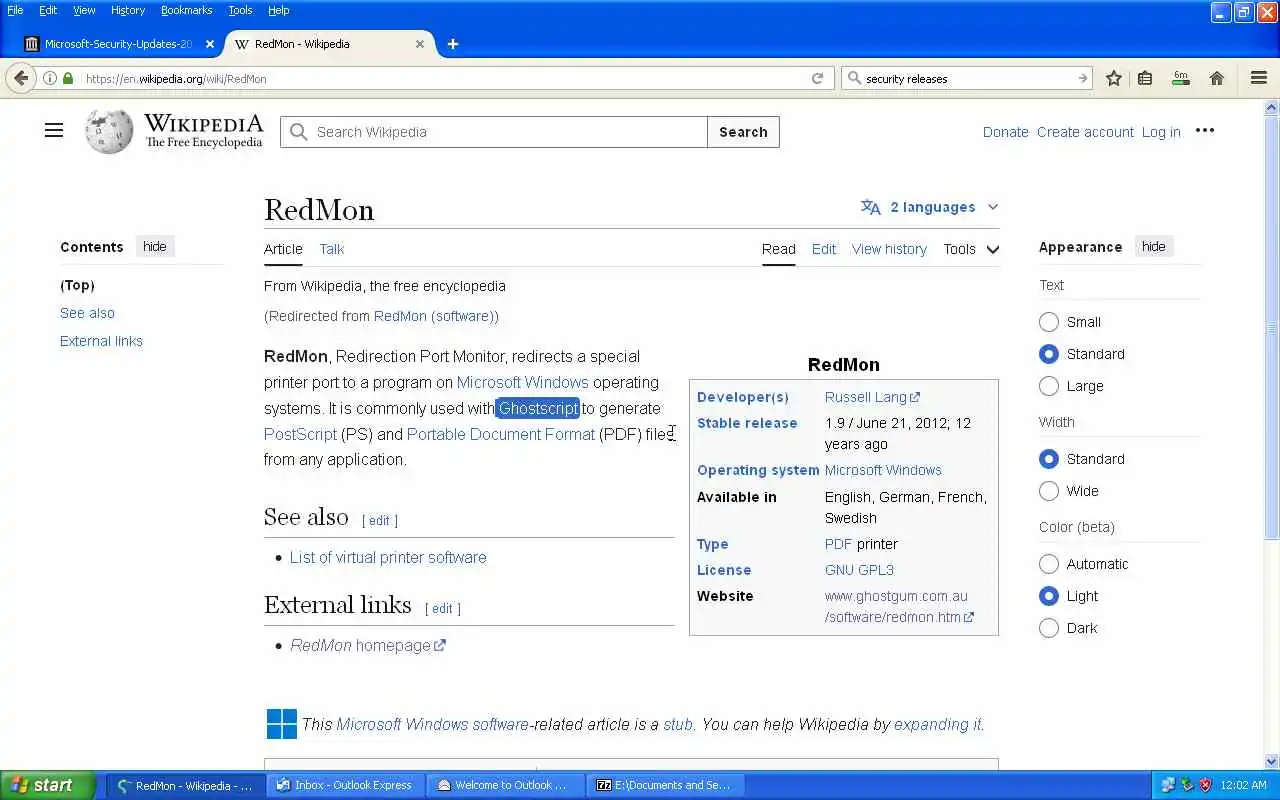The image size is (1280, 800).
Task: Click the Log in link
Action: tap(1161, 132)
